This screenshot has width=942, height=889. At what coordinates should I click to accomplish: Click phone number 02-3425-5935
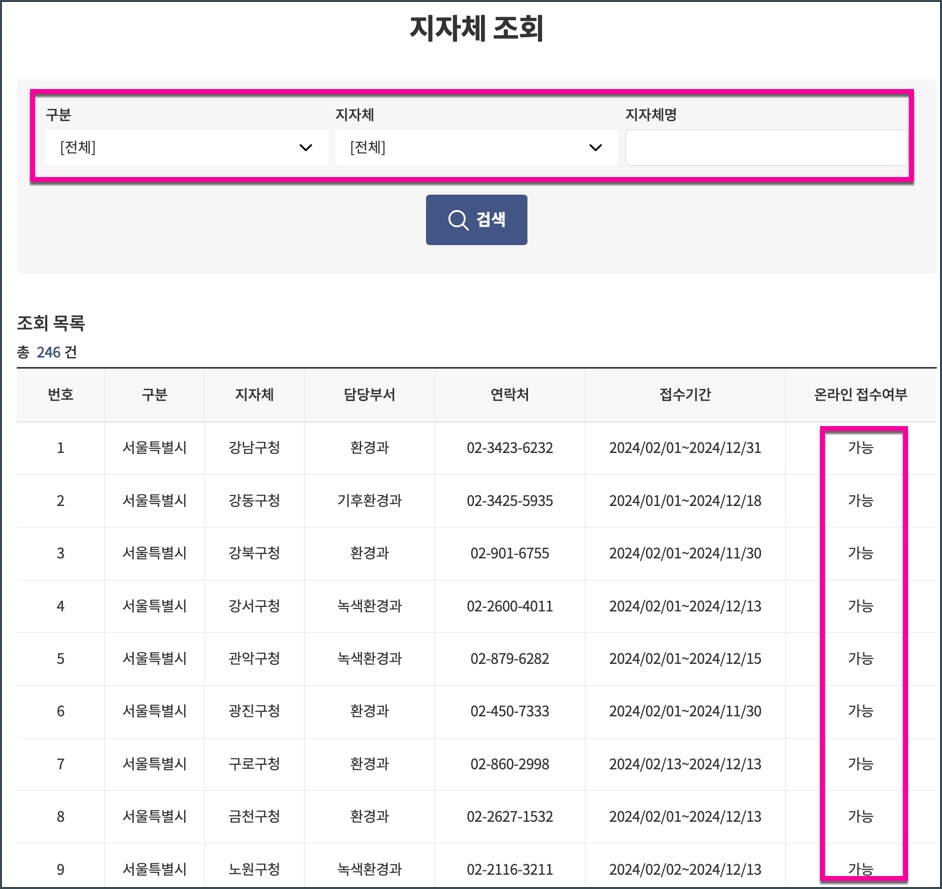point(509,500)
